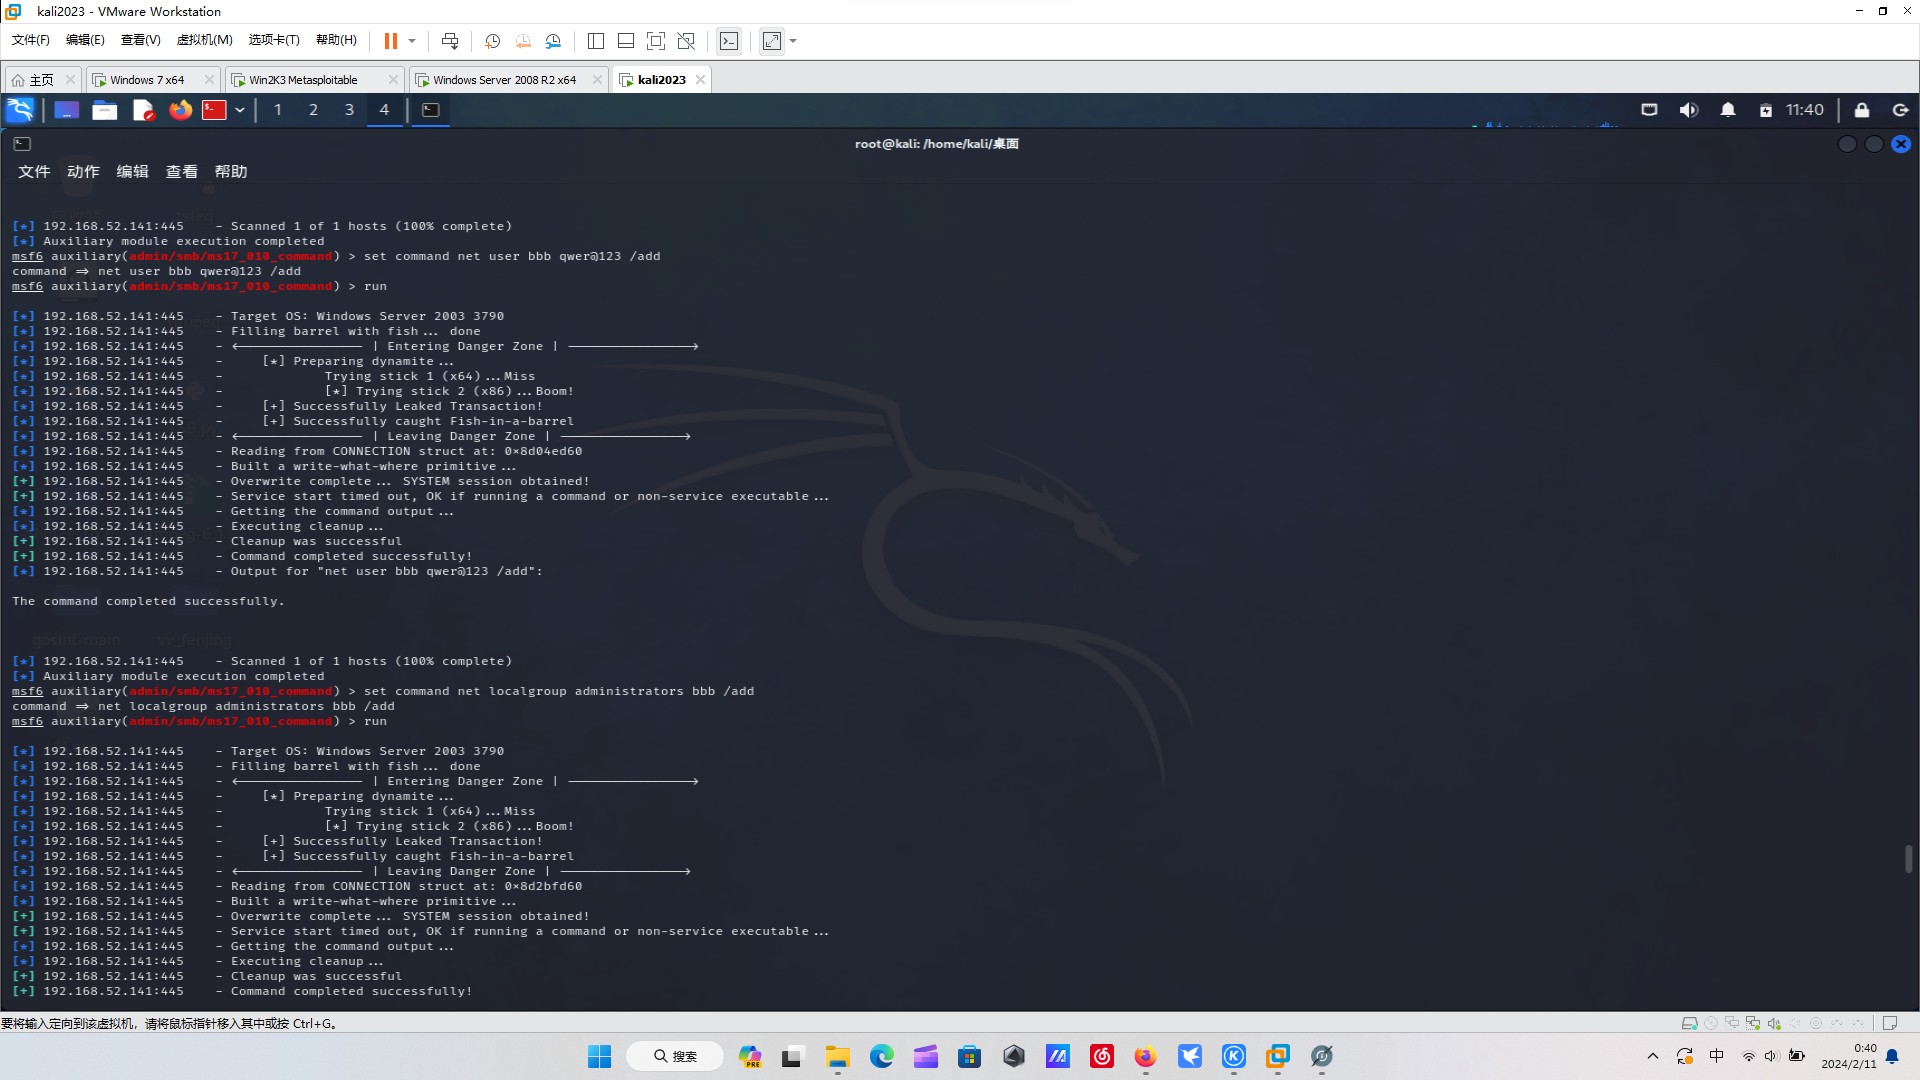Open the terminal 动作 menu

pos(83,172)
